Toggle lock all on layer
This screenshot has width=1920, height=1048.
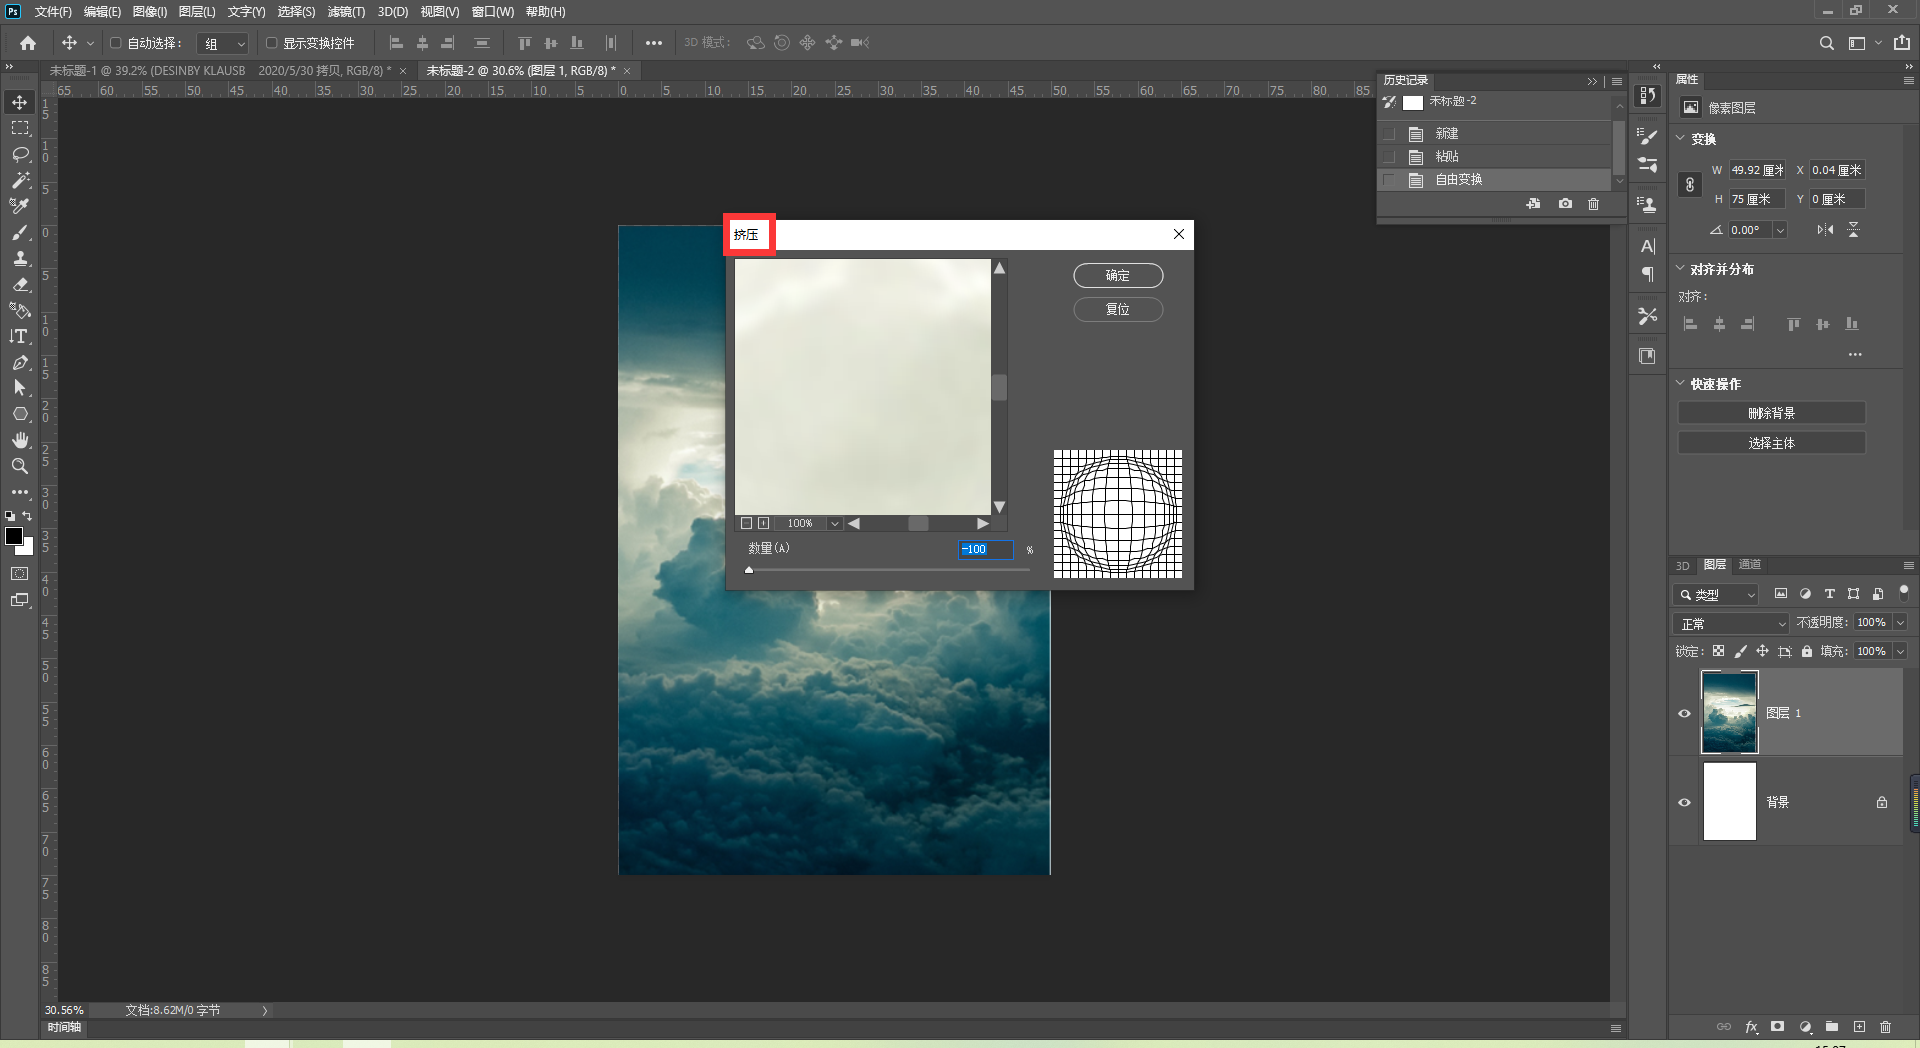tap(1807, 651)
